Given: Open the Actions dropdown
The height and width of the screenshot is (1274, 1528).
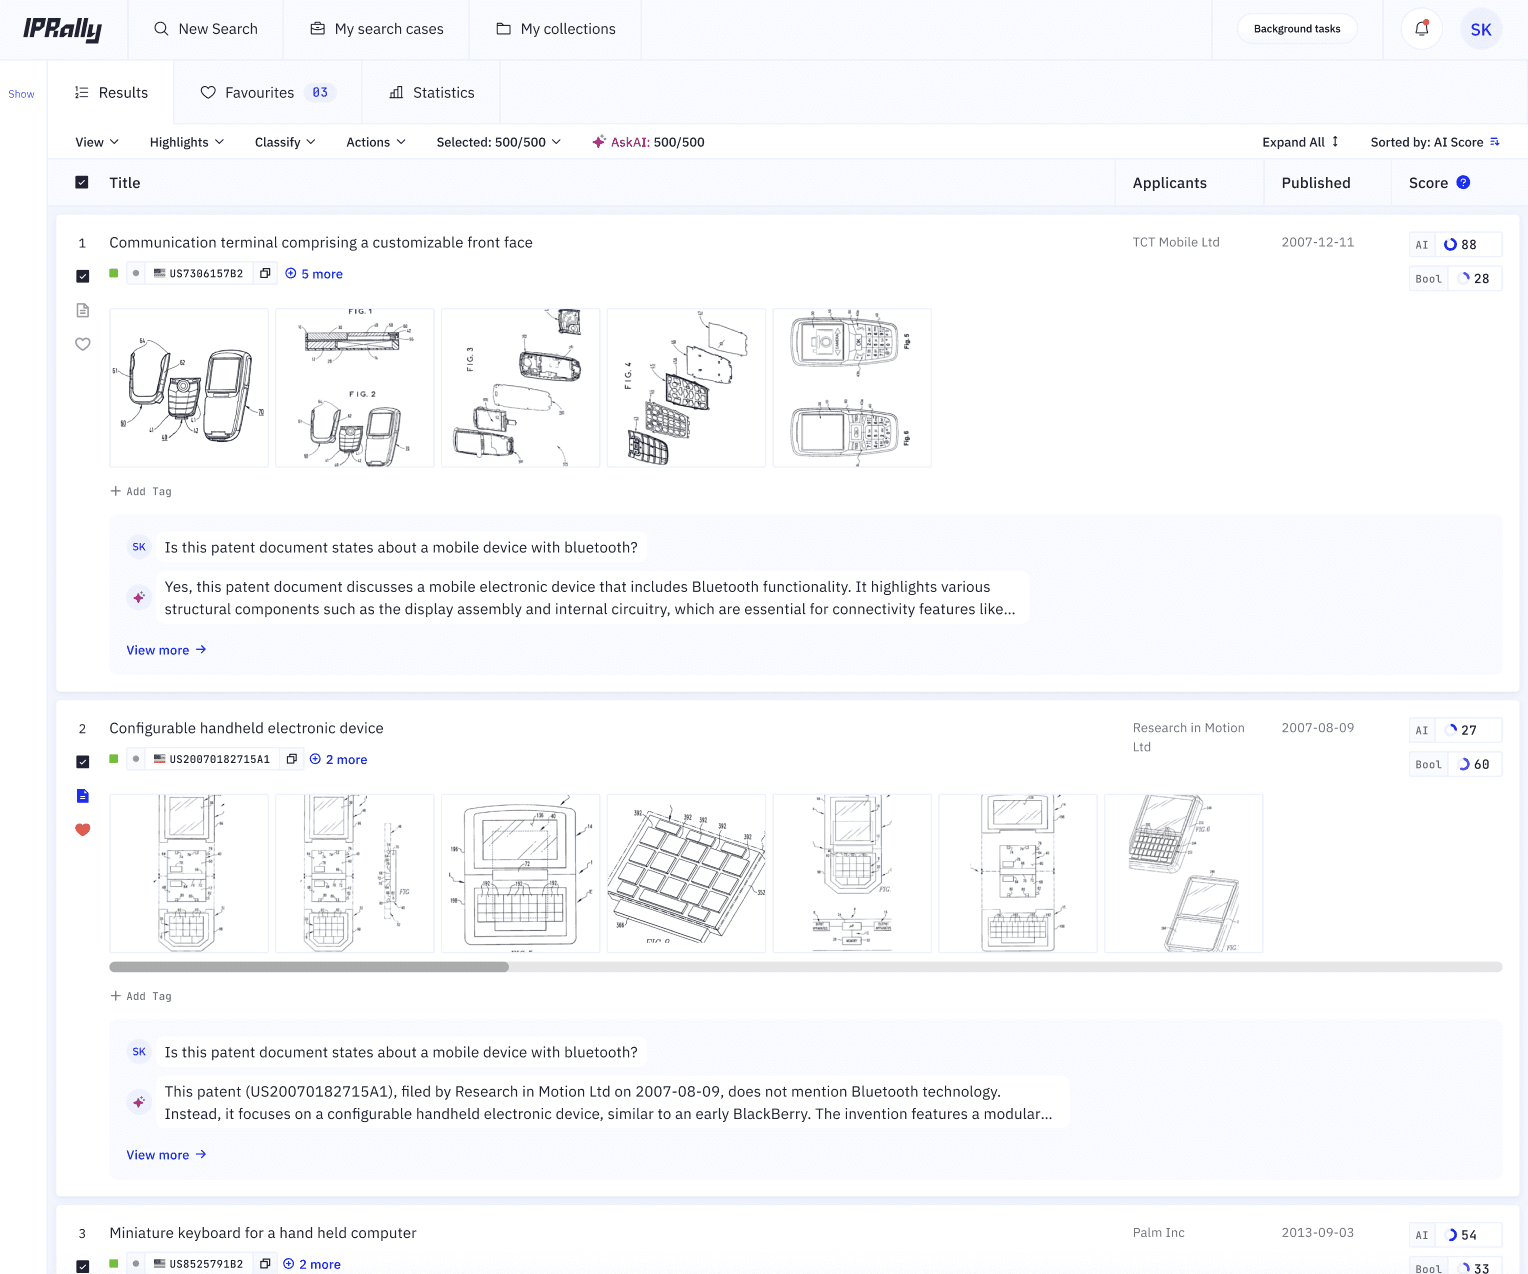Looking at the screenshot, I should coord(376,142).
